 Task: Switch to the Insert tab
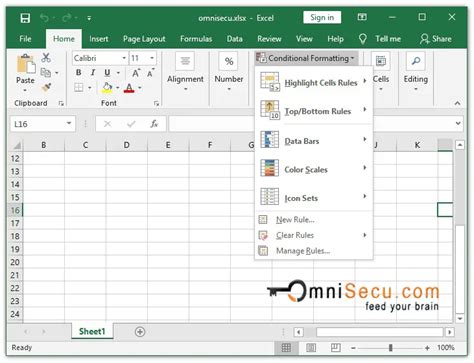99,39
